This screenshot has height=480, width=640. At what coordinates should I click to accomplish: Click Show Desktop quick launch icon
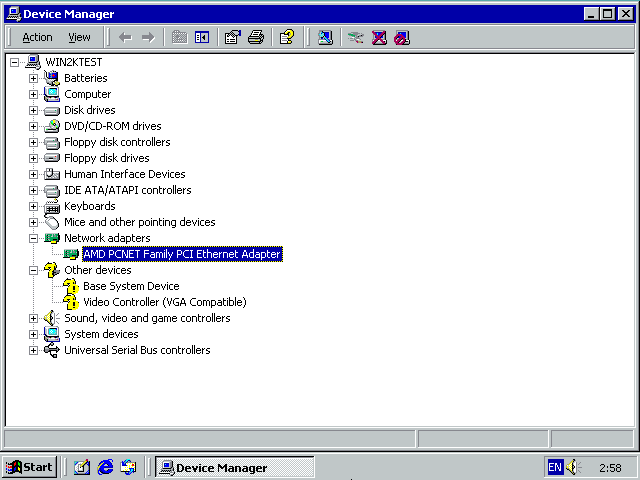[82, 467]
